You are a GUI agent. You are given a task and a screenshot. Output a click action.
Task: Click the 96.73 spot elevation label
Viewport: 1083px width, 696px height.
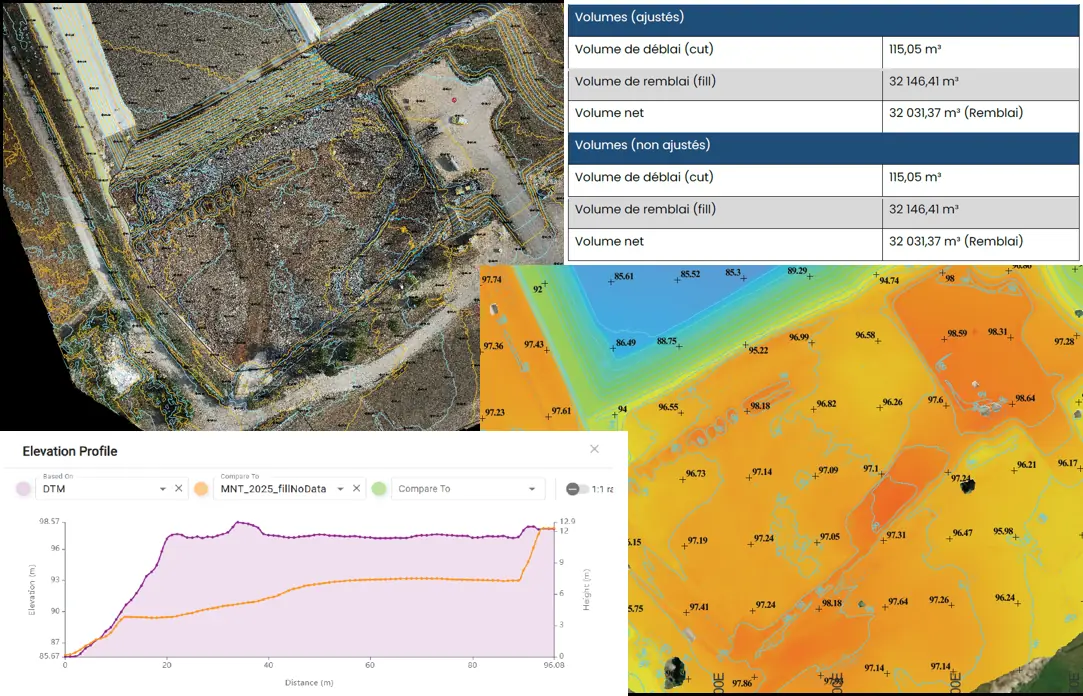pyautogui.click(x=696, y=474)
